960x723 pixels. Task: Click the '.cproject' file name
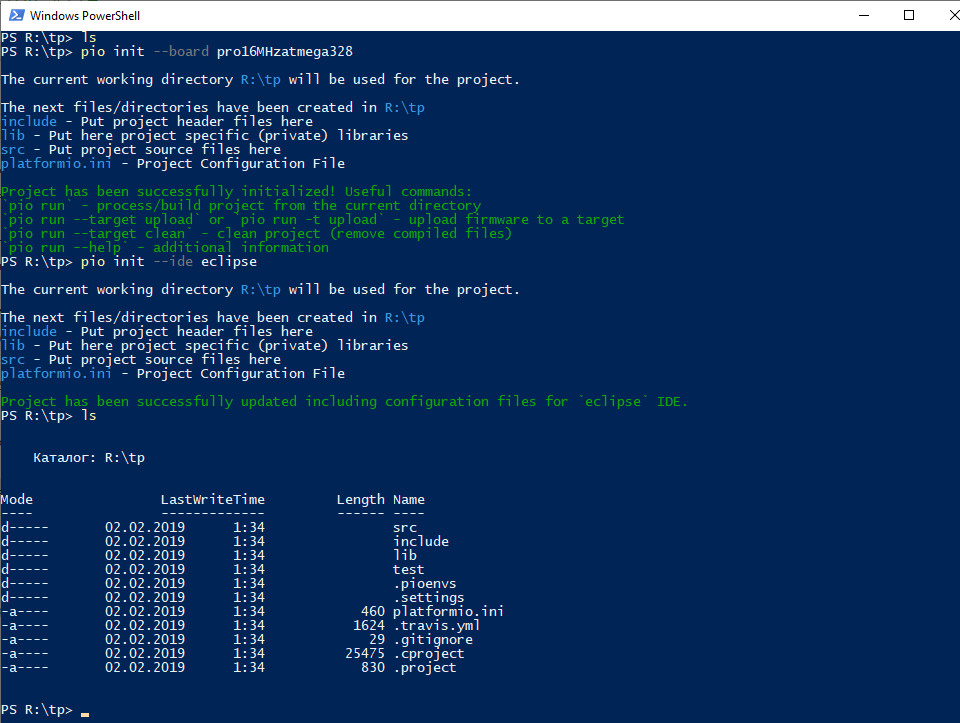(429, 654)
